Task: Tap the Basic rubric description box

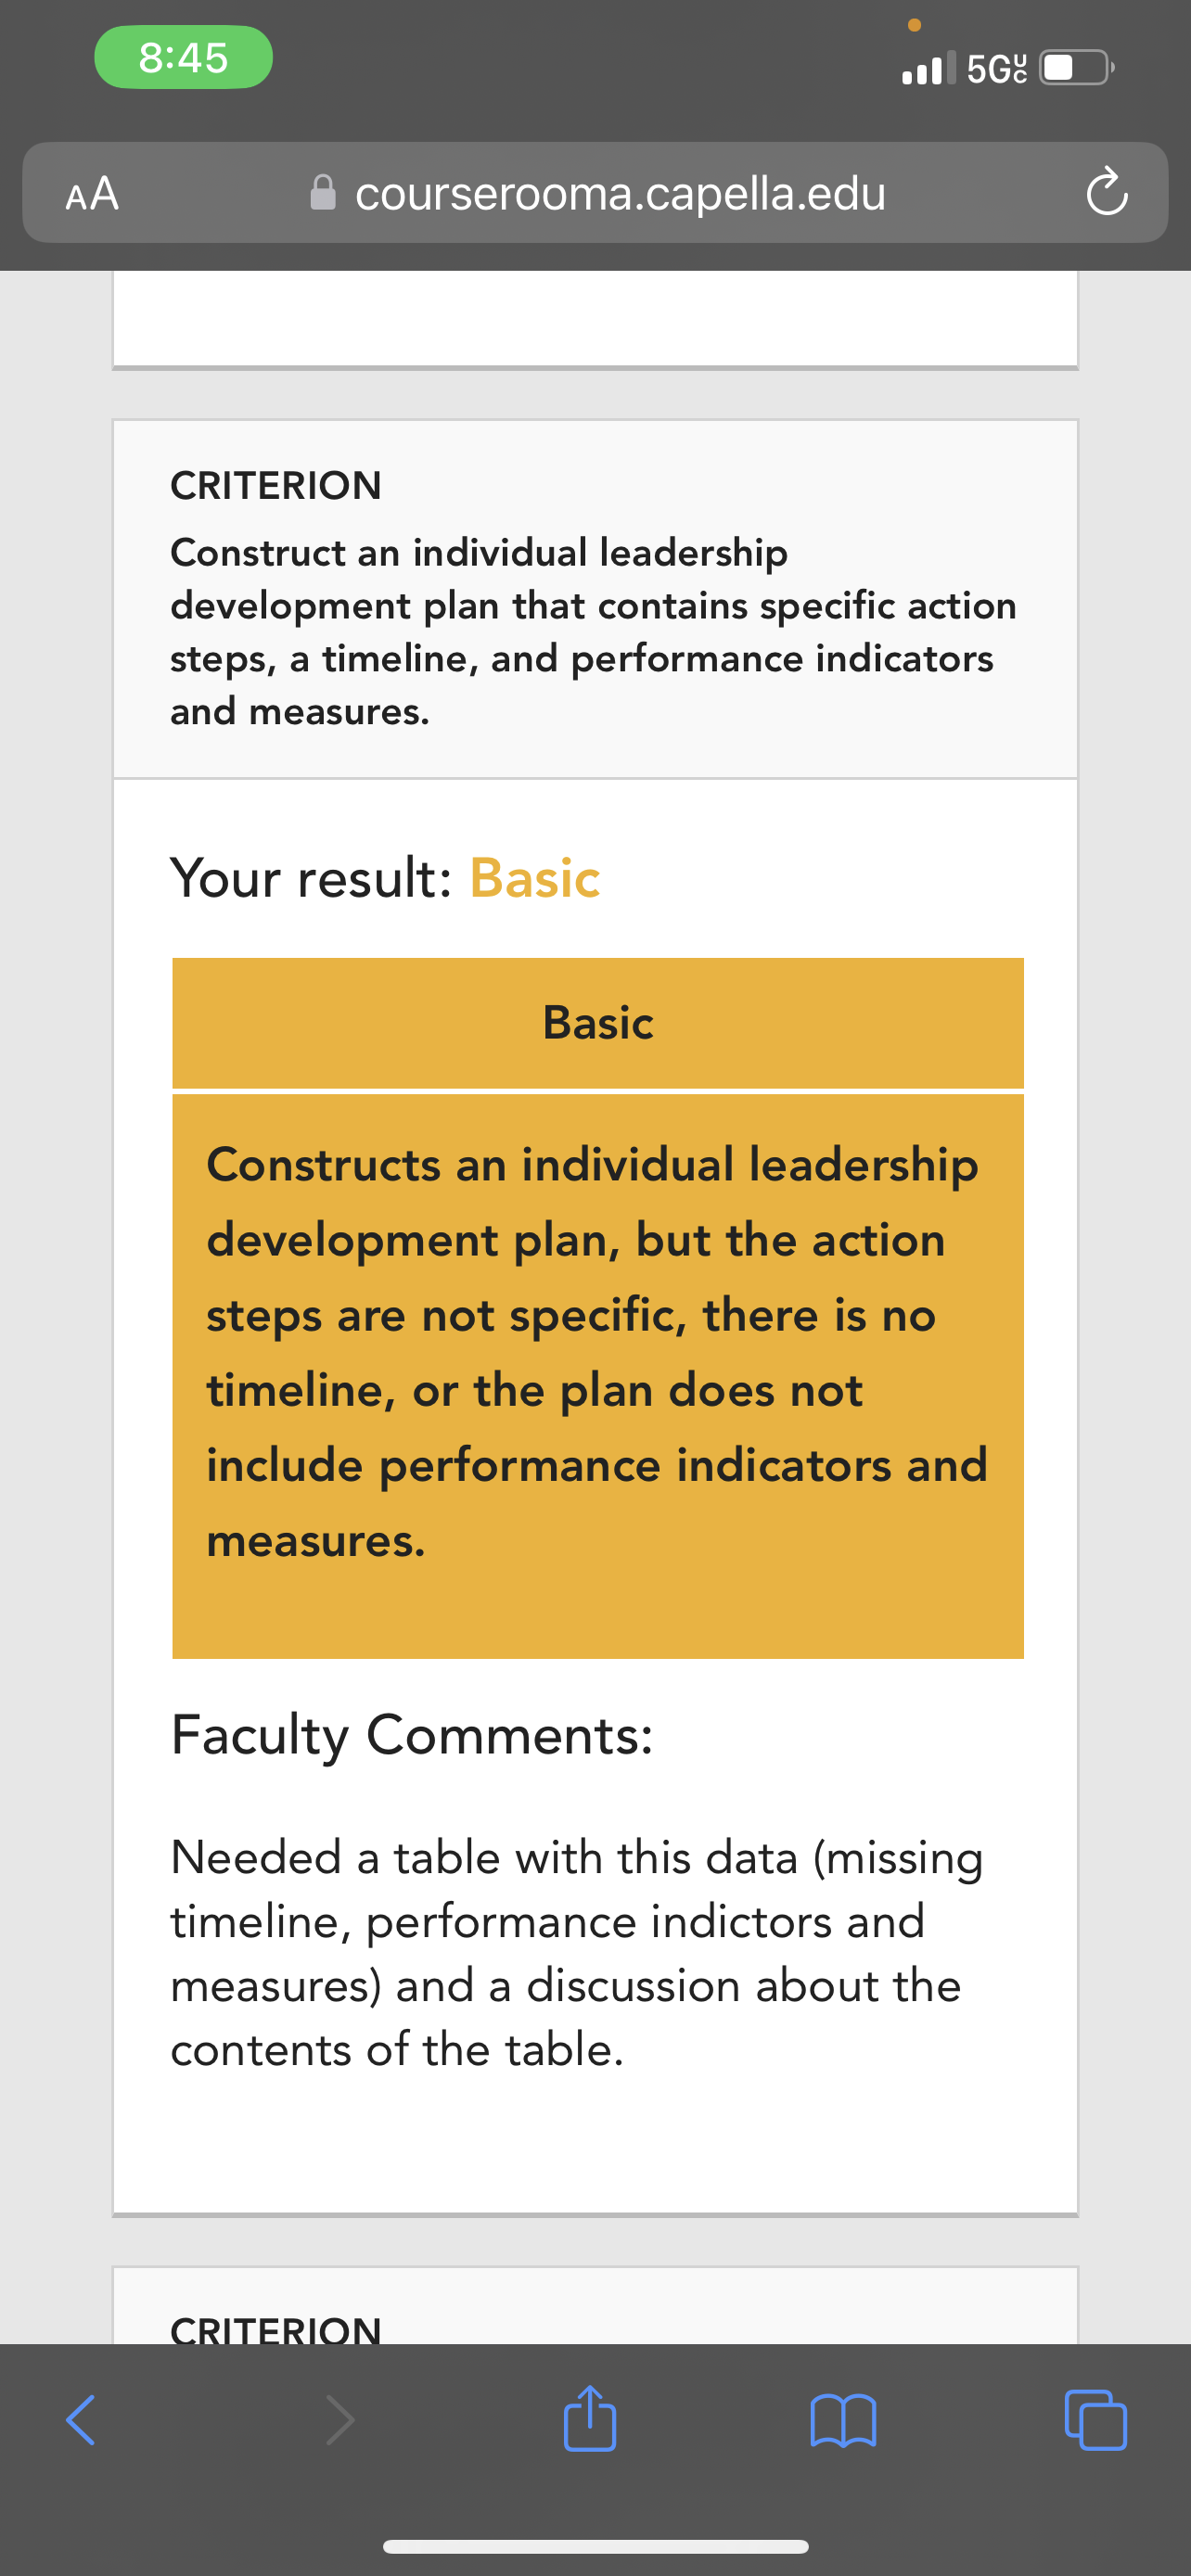Action: click(598, 1376)
